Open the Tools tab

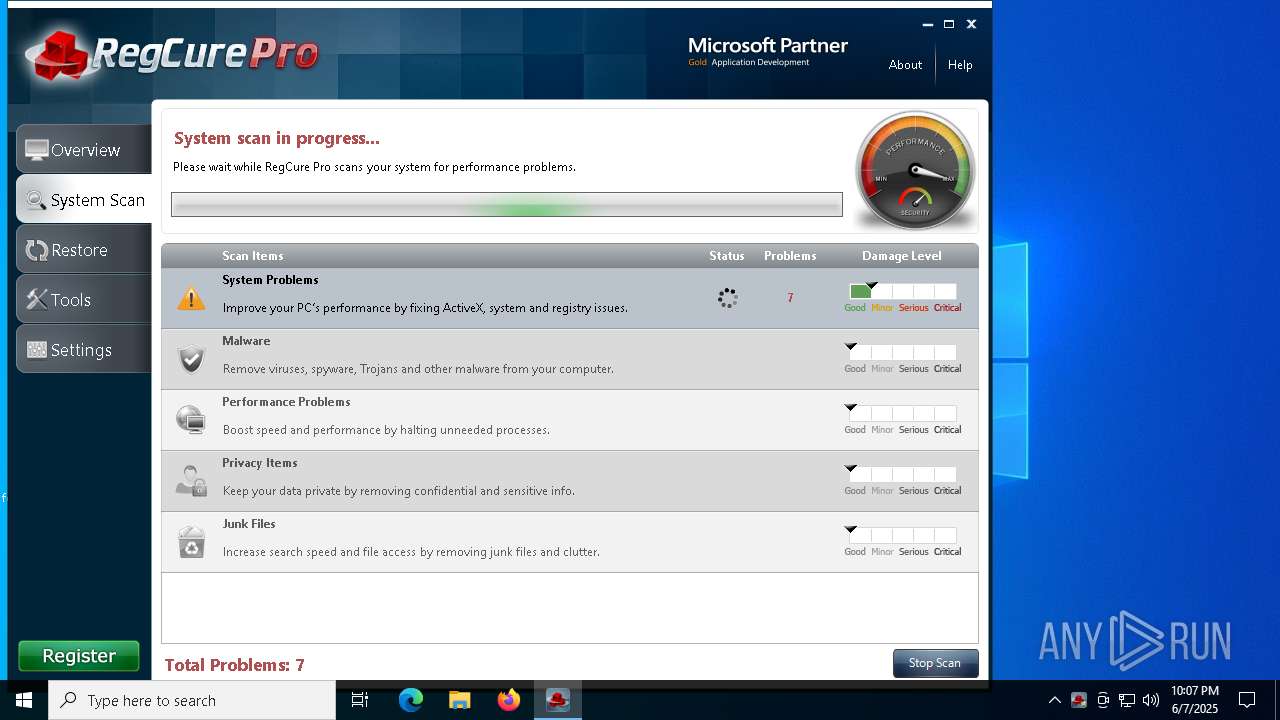tap(84, 299)
